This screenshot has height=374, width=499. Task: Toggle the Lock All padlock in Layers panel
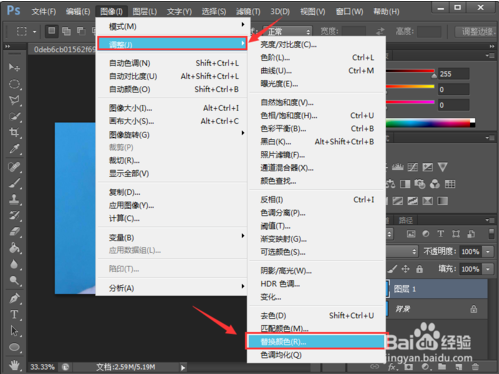(x=419, y=269)
